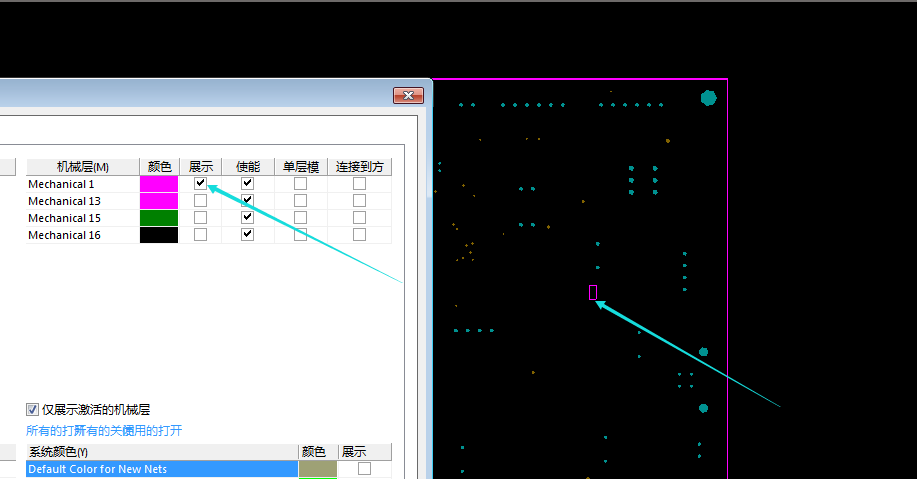The height and width of the screenshot is (479, 917).
Task: Check 展示 box for Default Color for New Nets
Action: pyautogui.click(x=364, y=469)
